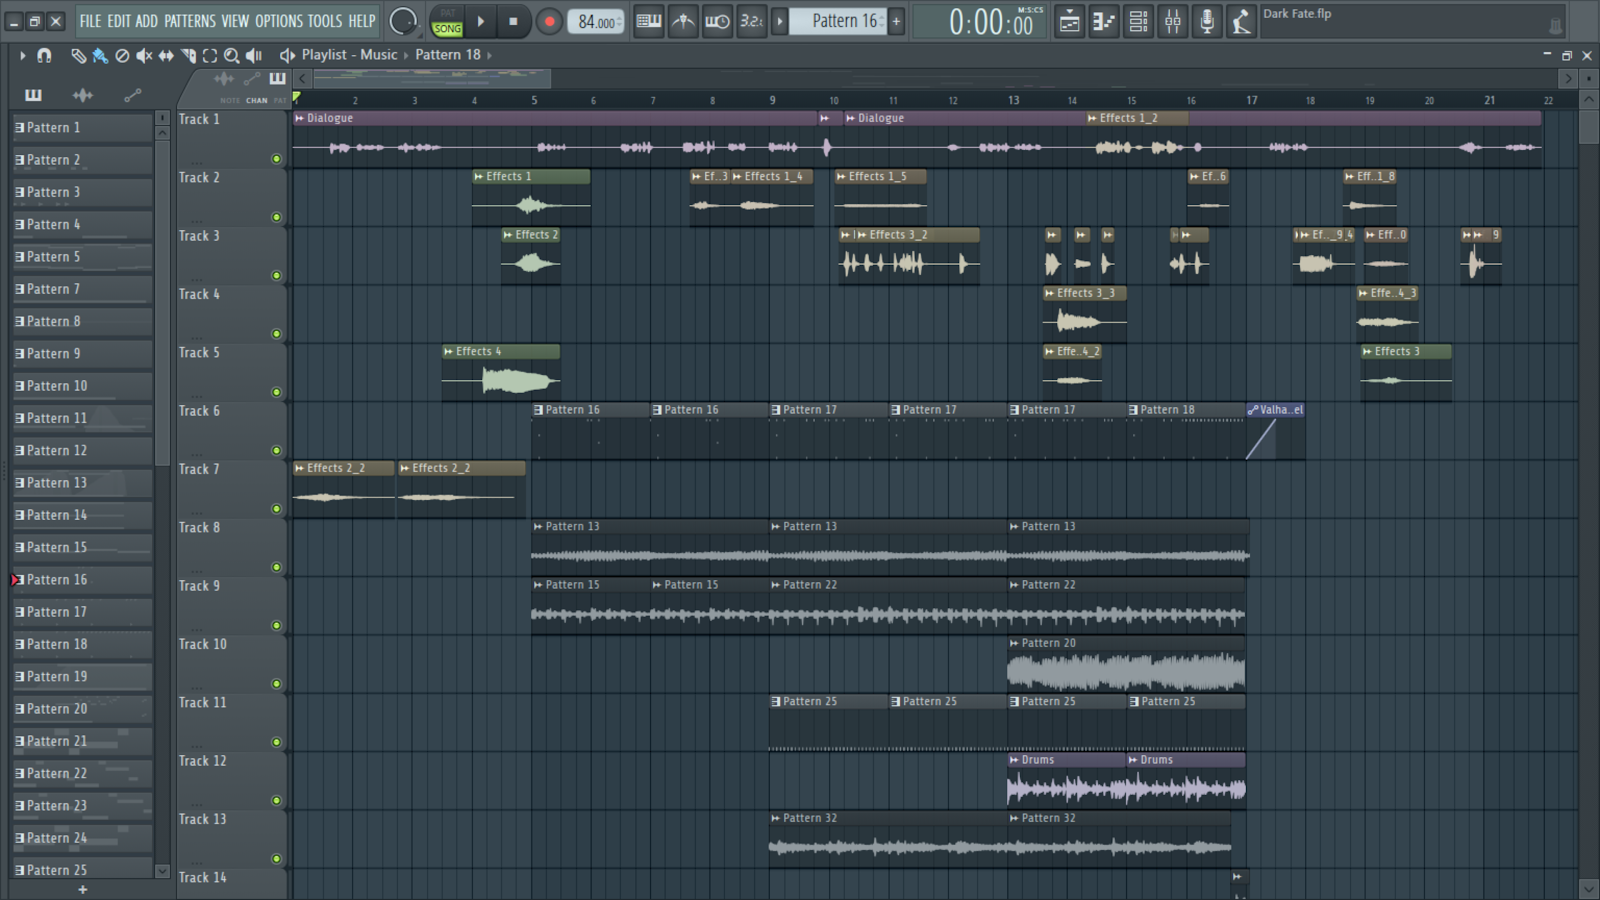Select the Slice tool
This screenshot has height=900, width=1600.
[188, 56]
